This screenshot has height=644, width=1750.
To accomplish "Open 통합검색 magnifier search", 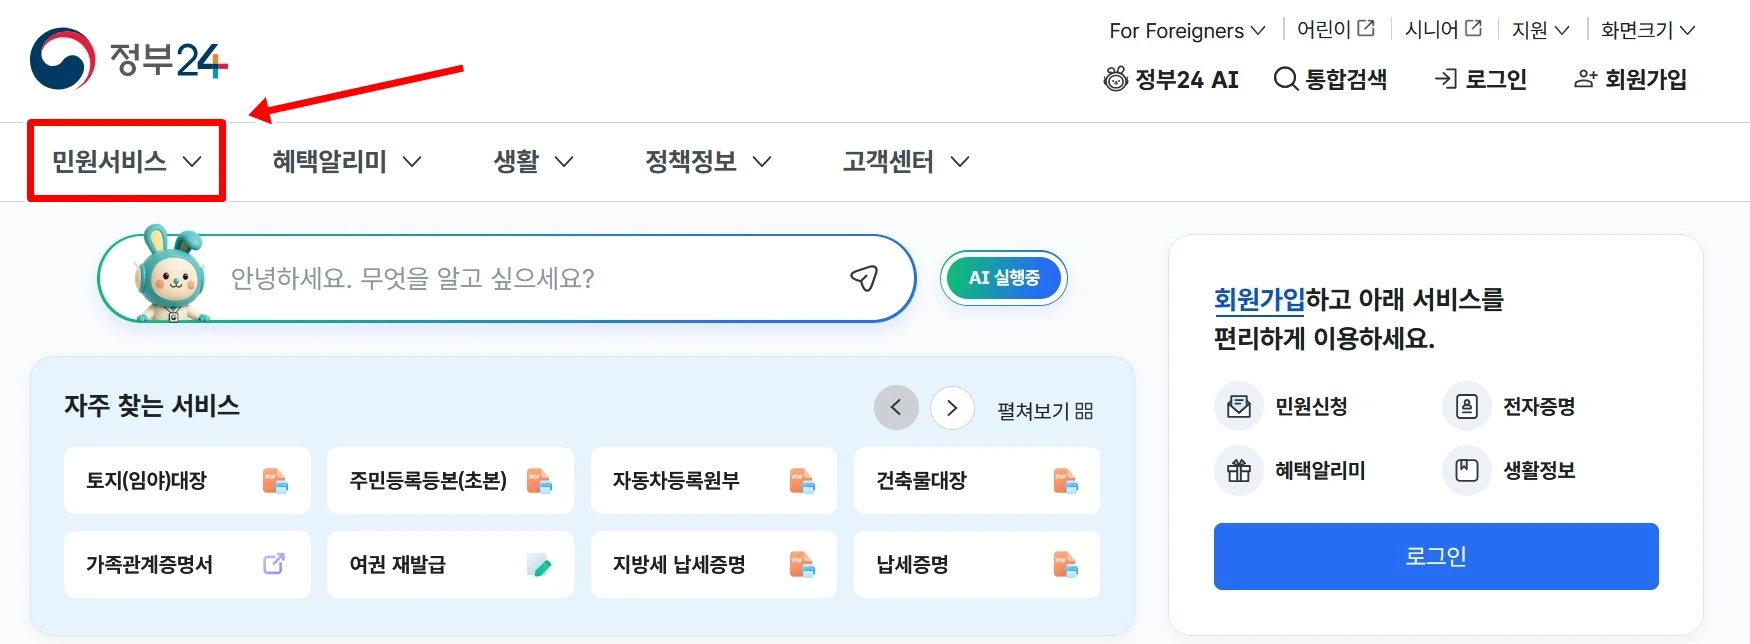I will click(1330, 79).
